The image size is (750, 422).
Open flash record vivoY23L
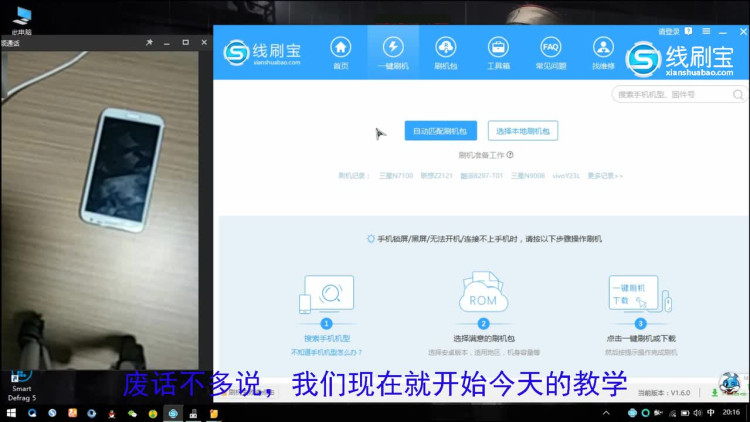pos(566,176)
